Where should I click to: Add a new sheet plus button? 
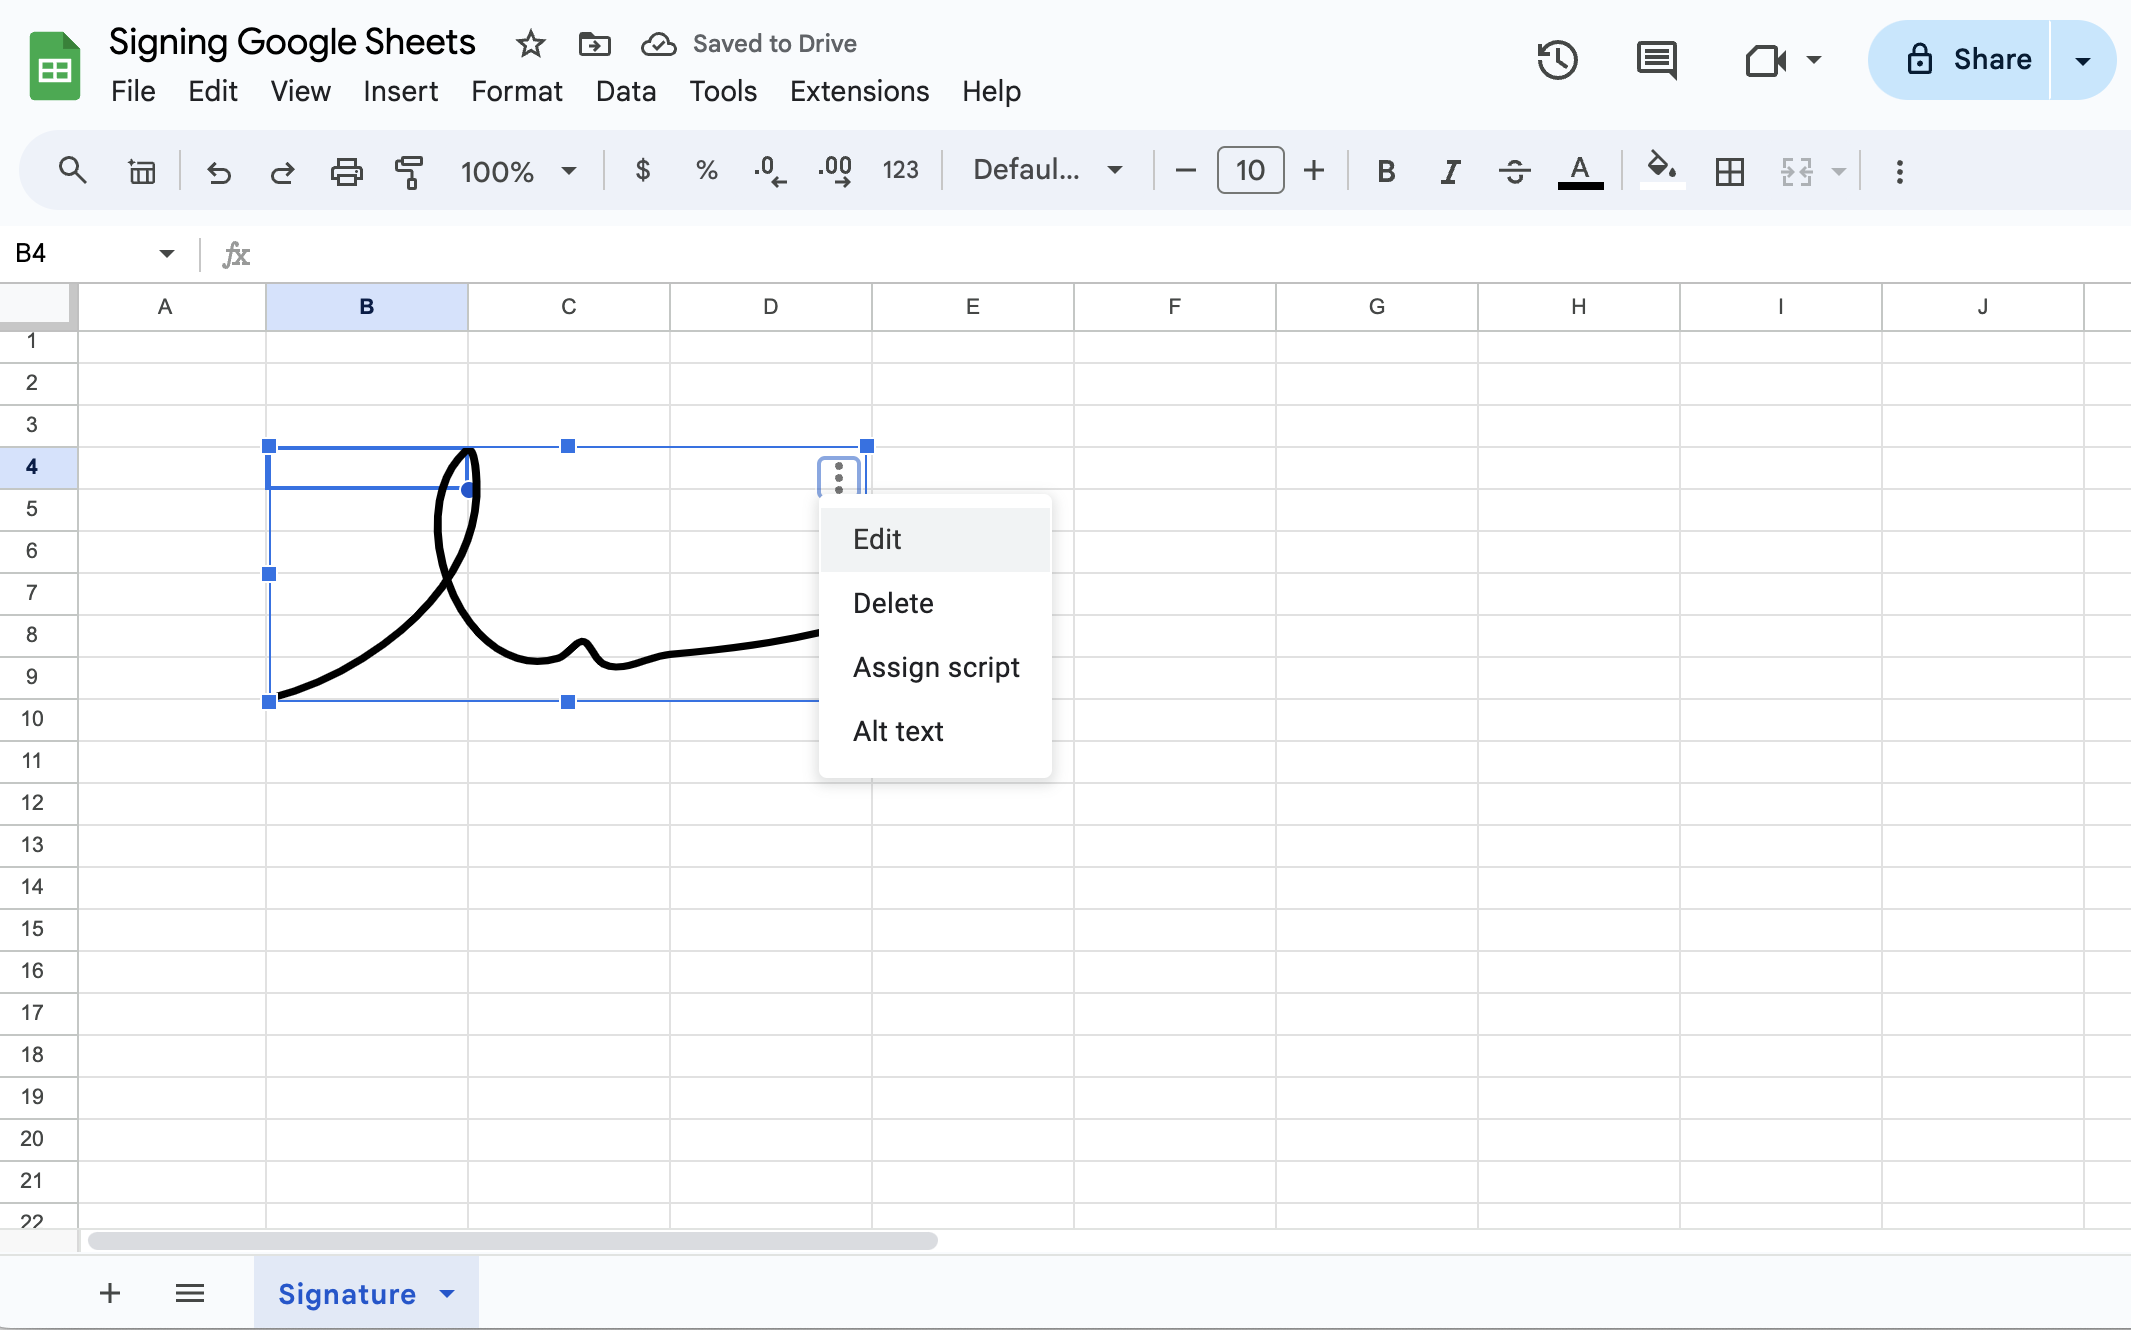click(110, 1293)
